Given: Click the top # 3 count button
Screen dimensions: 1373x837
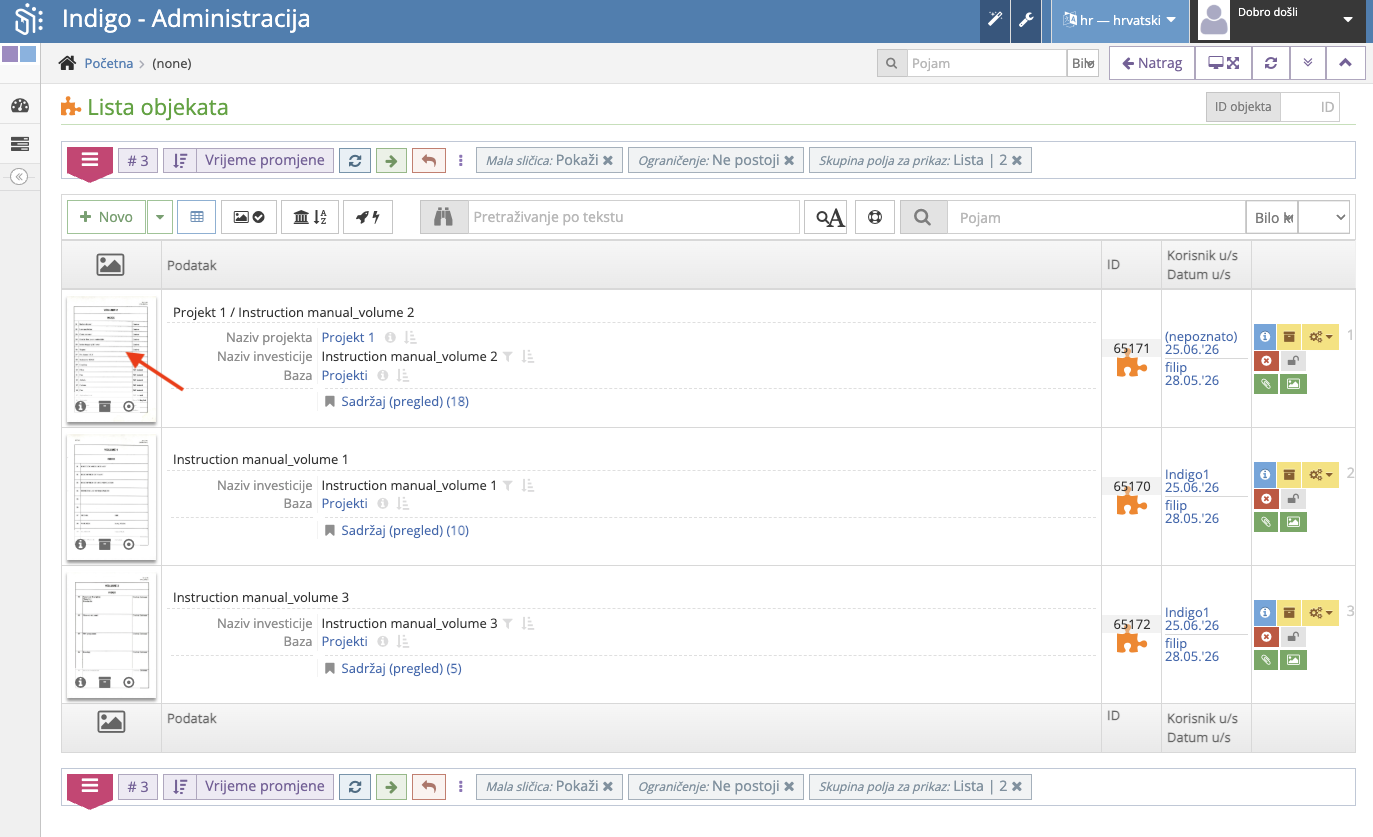Looking at the screenshot, I should pos(138,160).
